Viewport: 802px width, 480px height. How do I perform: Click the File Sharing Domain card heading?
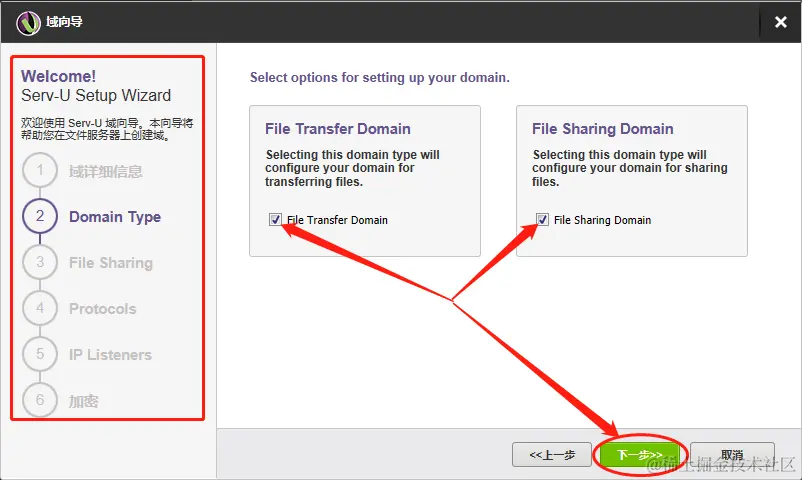(x=603, y=129)
